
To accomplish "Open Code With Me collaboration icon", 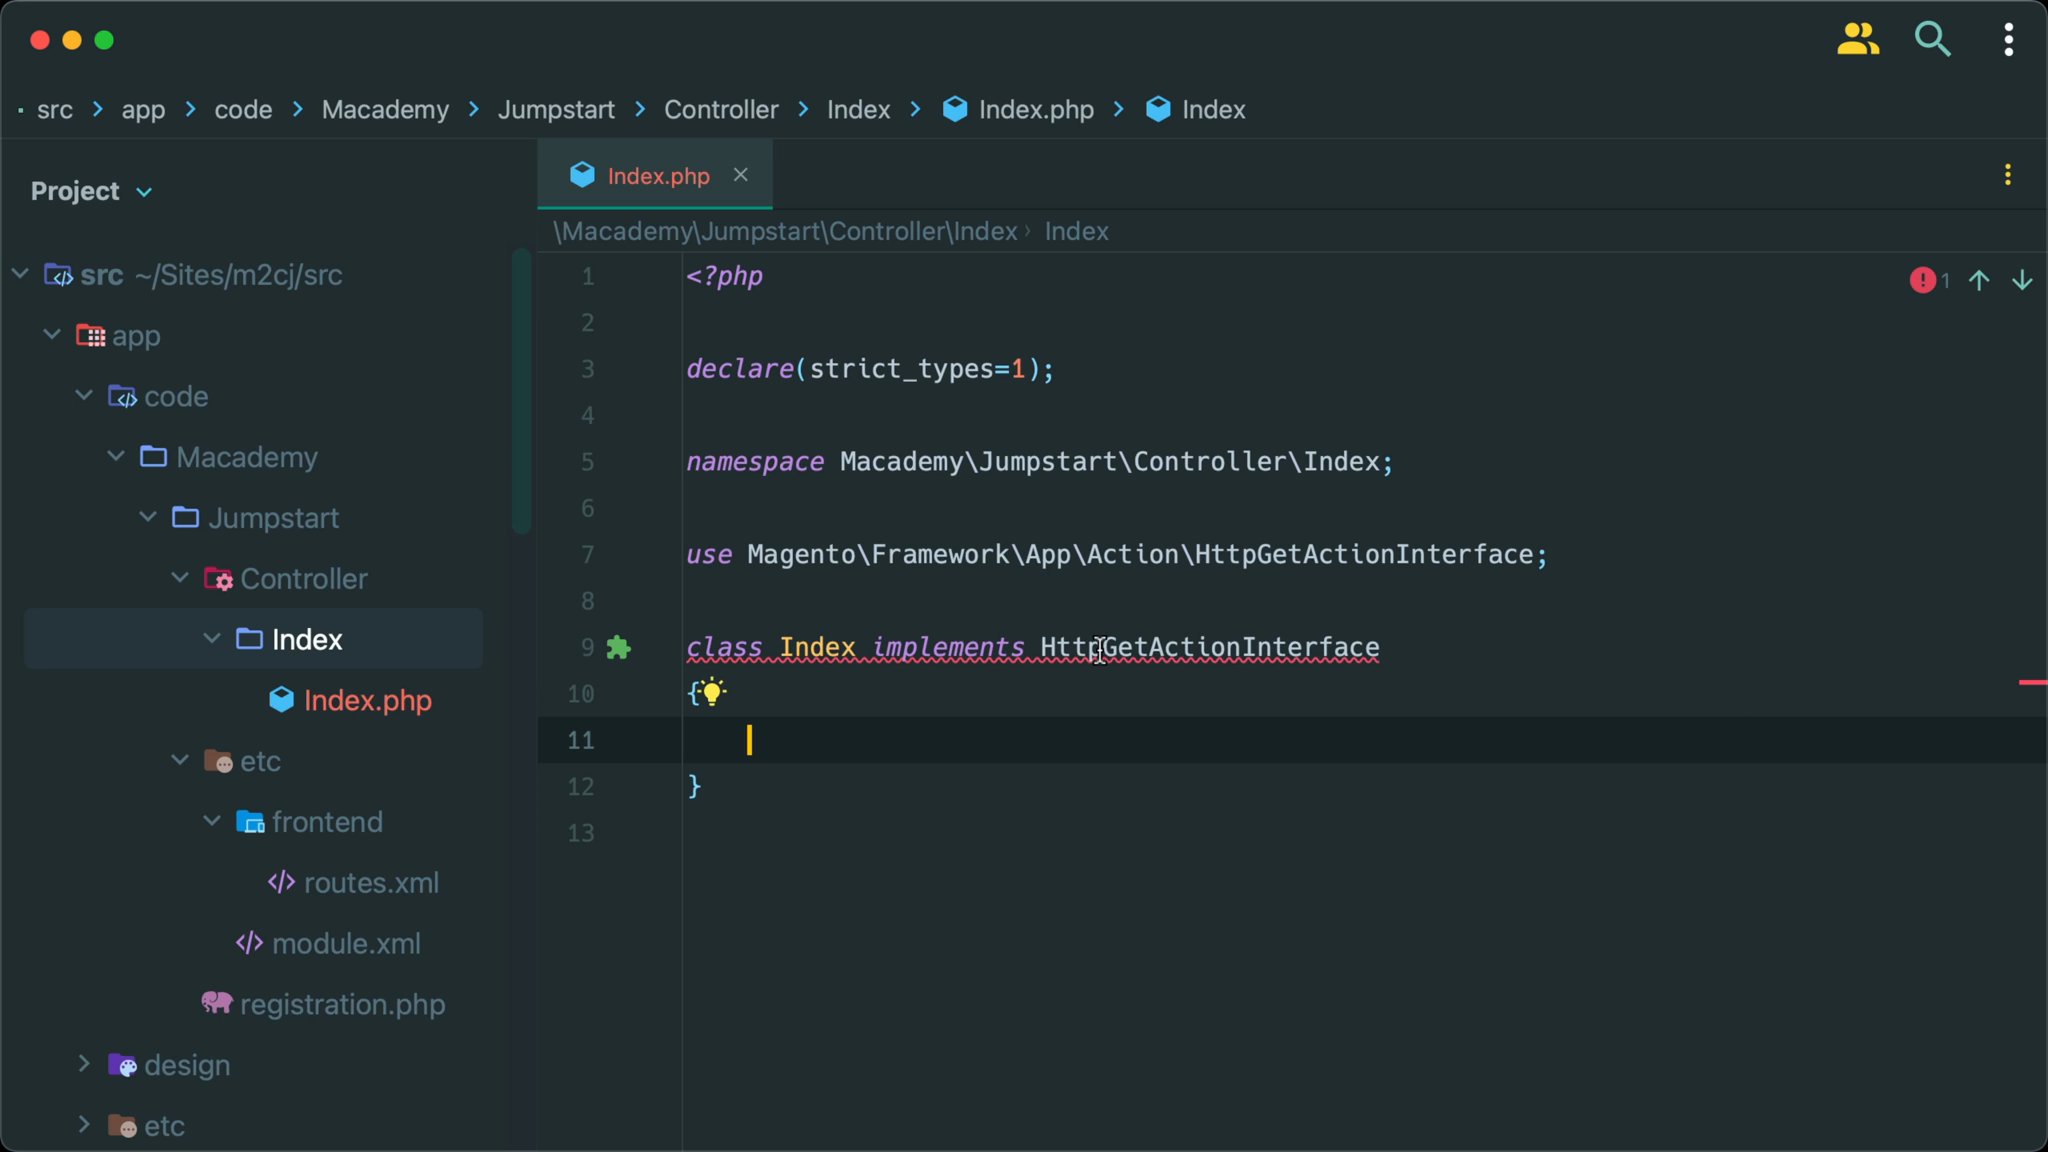I will pyautogui.click(x=1858, y=39).
